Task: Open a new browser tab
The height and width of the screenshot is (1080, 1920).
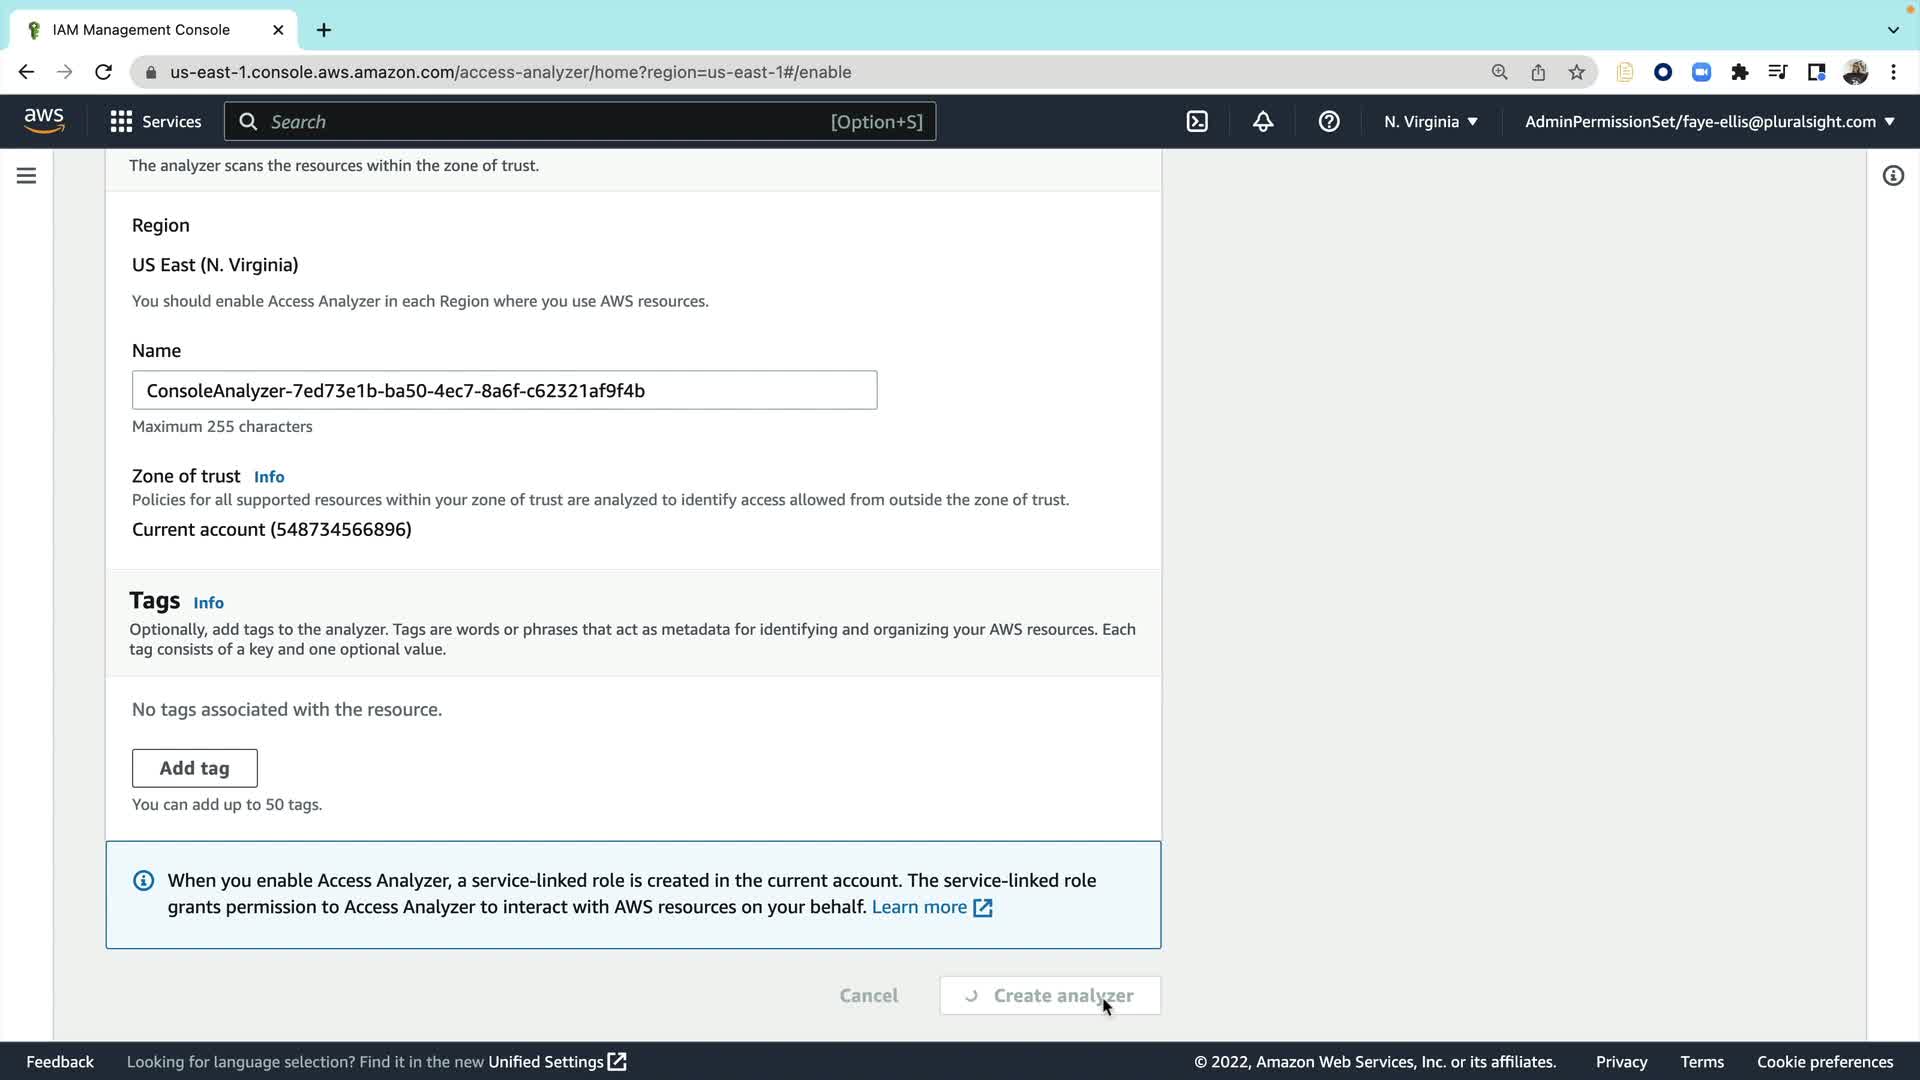Action: coord(324,30)
